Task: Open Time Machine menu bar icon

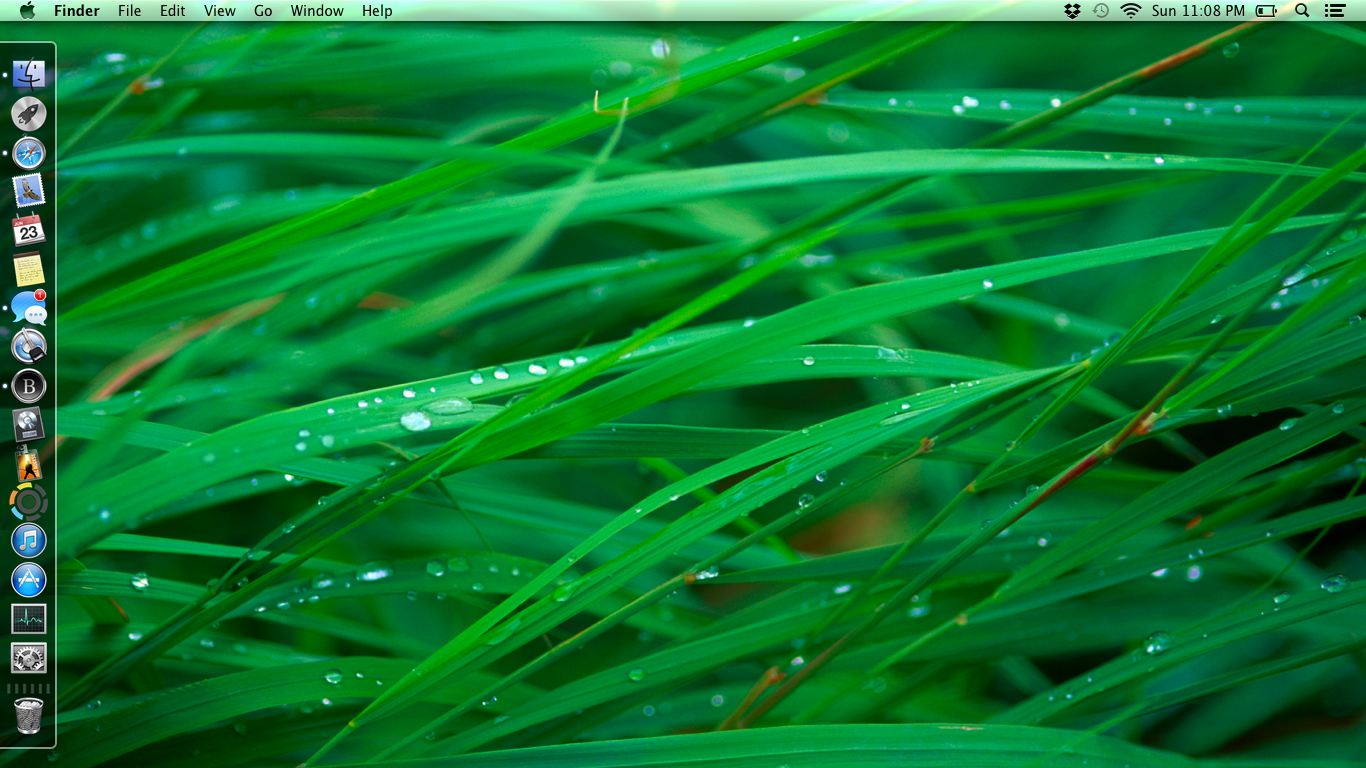Action: pos(1101,11)
